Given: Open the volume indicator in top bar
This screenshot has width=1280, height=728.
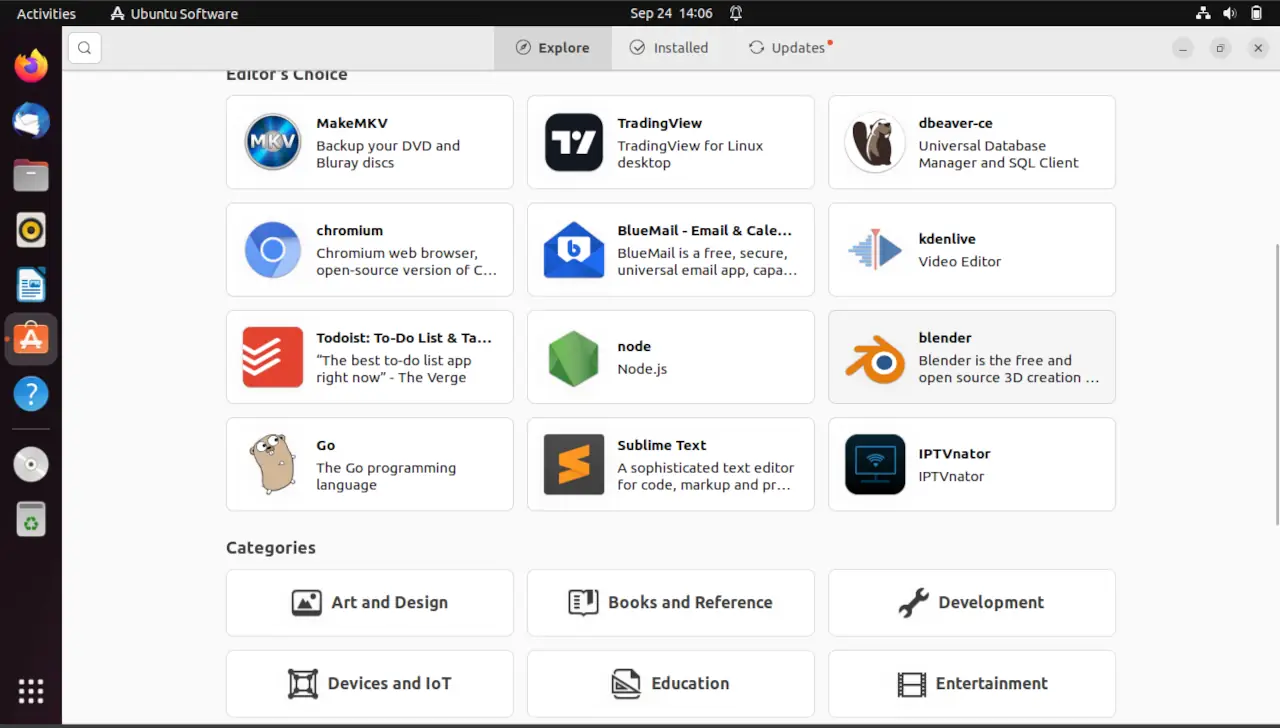Looking at the screenshot, I should click(x=1229, y=13).
